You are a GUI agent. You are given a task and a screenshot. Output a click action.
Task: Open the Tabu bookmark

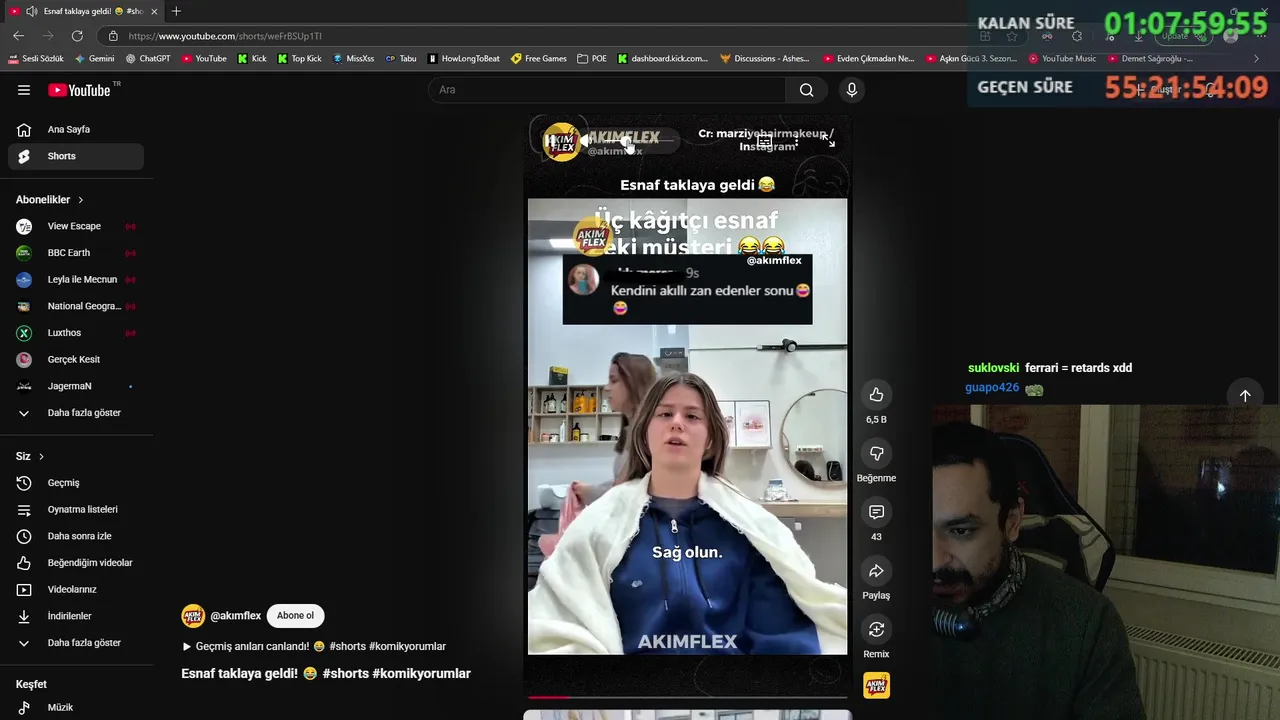tap(400, 59)
